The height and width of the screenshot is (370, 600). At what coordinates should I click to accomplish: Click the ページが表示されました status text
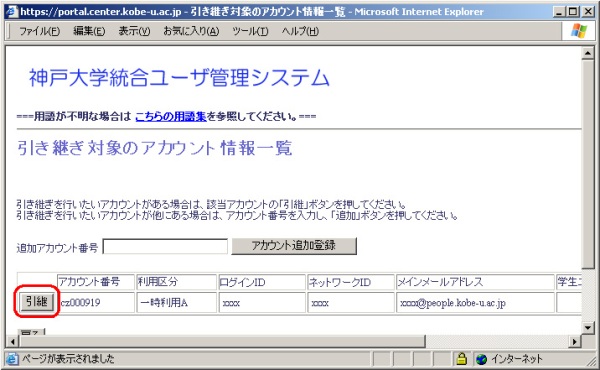68,359
